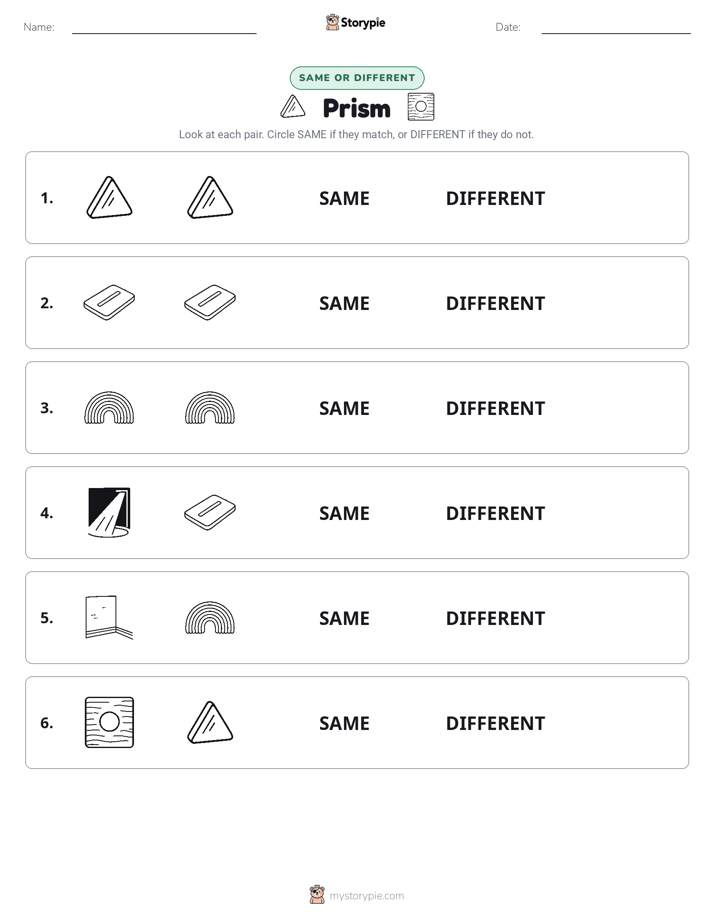Click the rainbow in row 5
Screen dimensions: 714x924
210,618
